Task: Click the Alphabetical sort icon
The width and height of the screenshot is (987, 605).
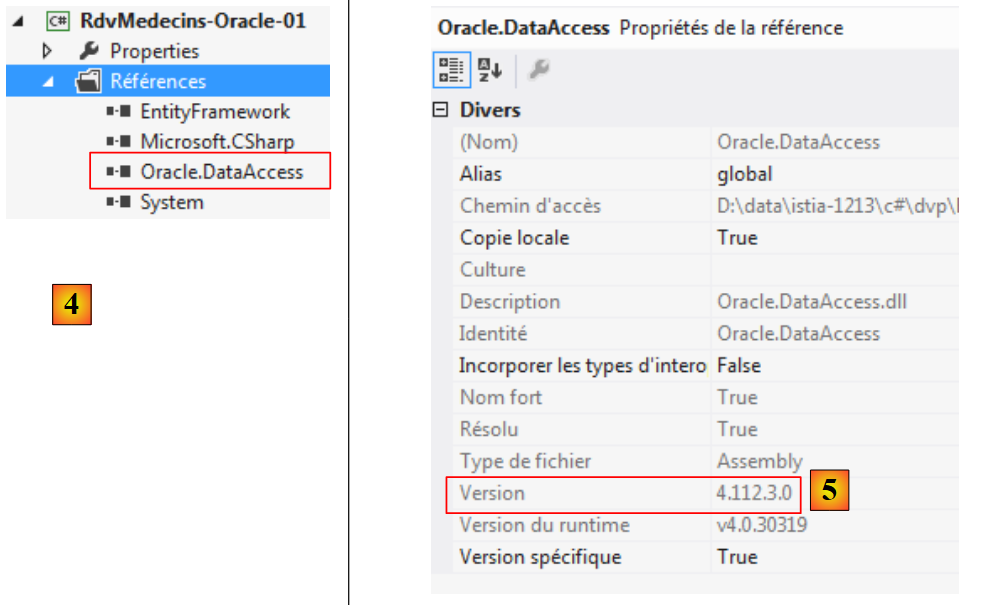Action: [x=488, y=69]
